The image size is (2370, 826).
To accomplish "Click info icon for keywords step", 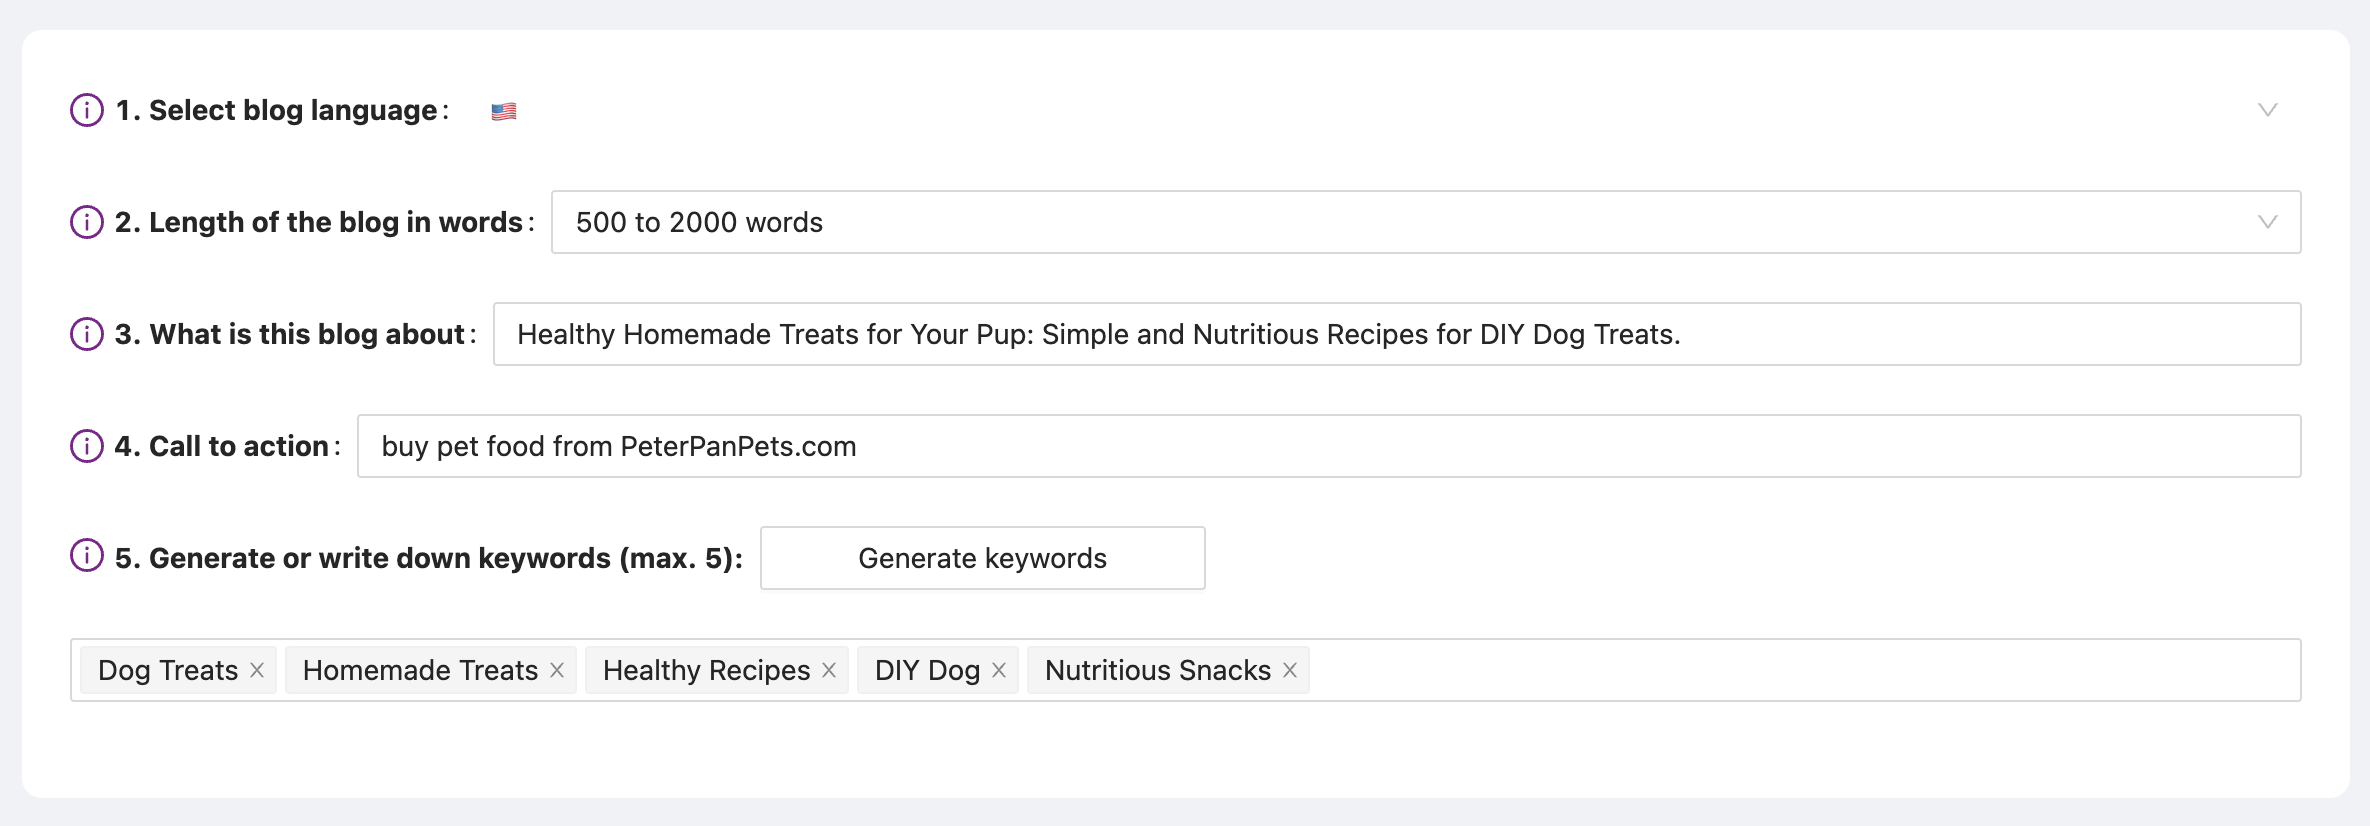I will (87, 555).
